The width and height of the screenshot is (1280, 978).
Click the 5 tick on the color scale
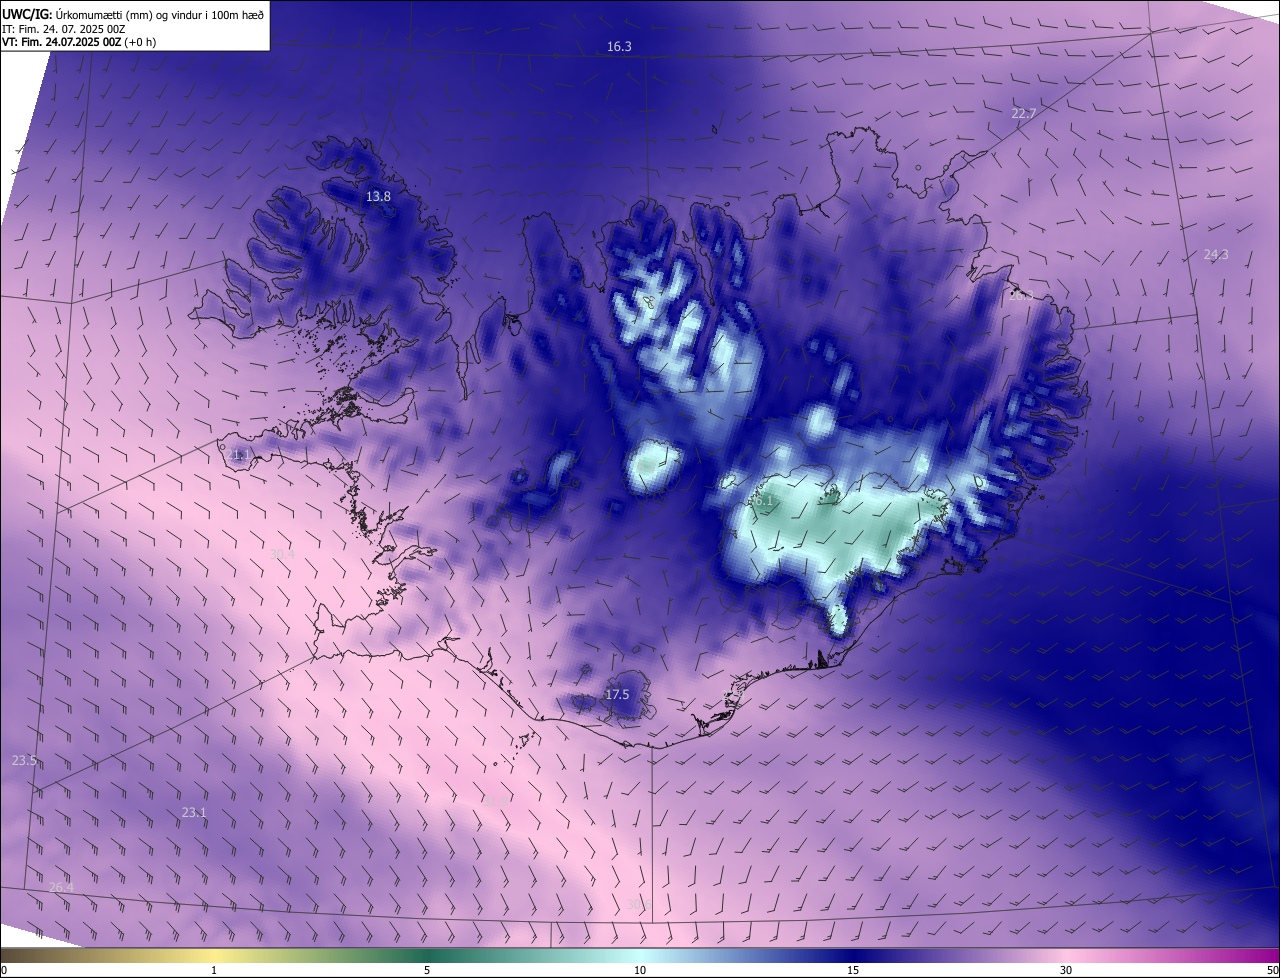427,970
